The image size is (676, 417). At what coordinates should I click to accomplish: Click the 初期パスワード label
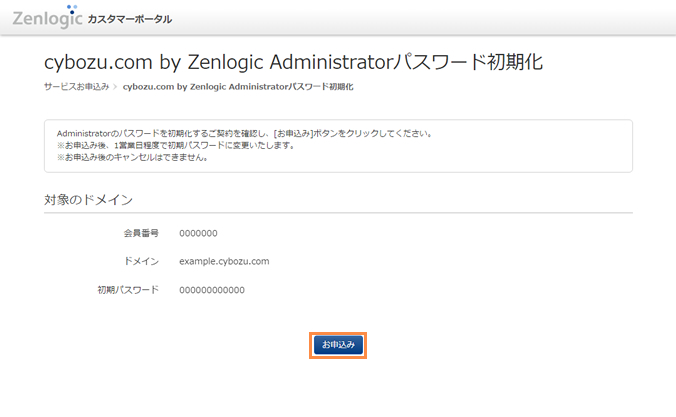tap(128, 290)
